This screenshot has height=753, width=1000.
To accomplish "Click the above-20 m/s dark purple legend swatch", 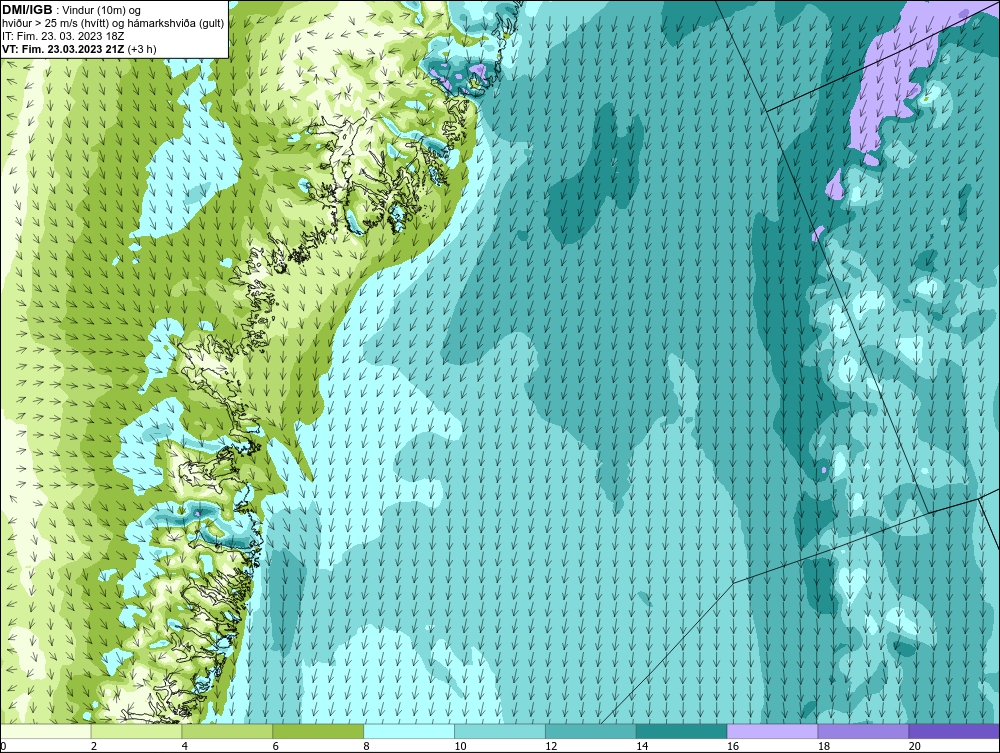I will coord(954,731).
